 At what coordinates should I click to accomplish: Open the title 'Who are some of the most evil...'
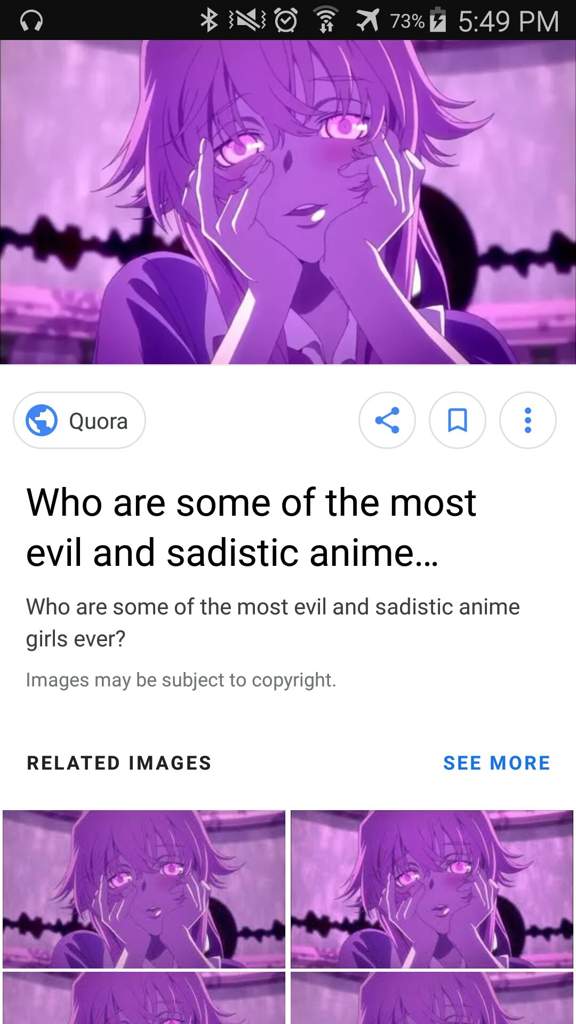pyautogui.click(x=251, y=528)
